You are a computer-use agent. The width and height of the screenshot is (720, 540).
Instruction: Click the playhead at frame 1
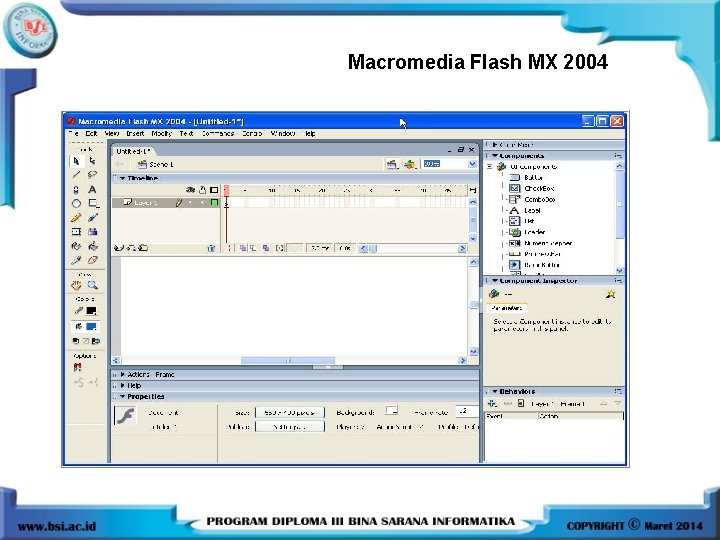click(x=226, y=190)
